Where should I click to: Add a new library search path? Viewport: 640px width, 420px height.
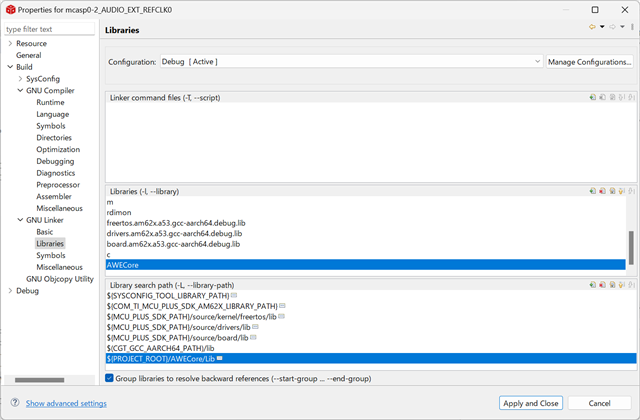(592, 284)
